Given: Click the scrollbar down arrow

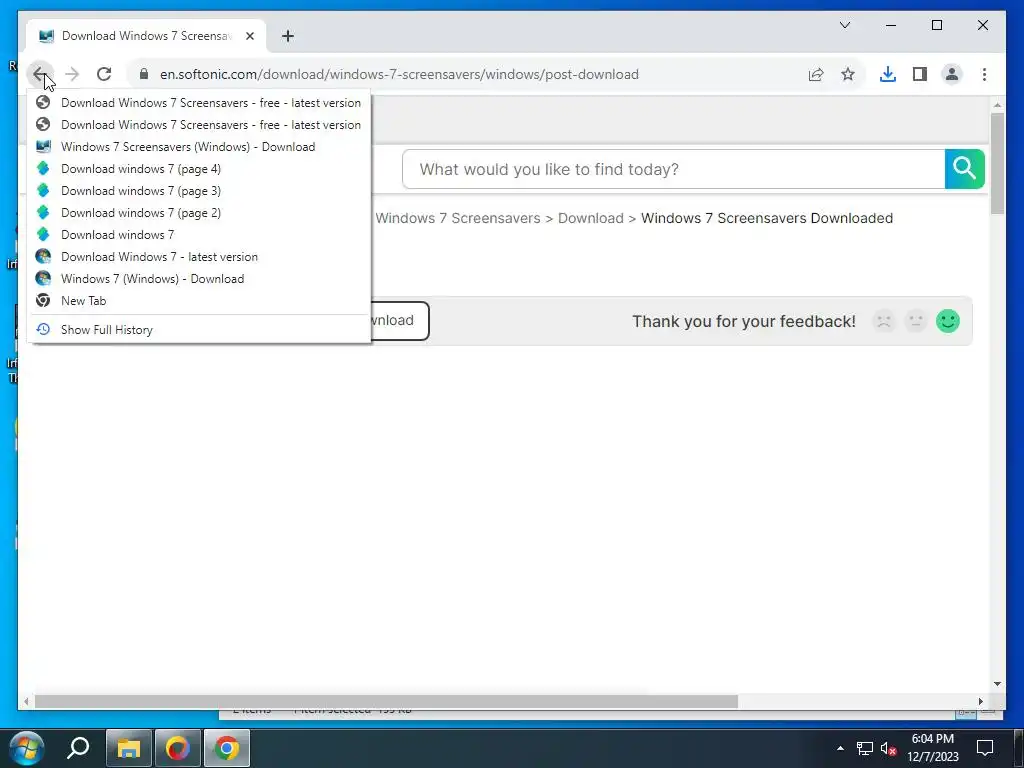Looking at the screenshot, I should [x=997, y=684].
